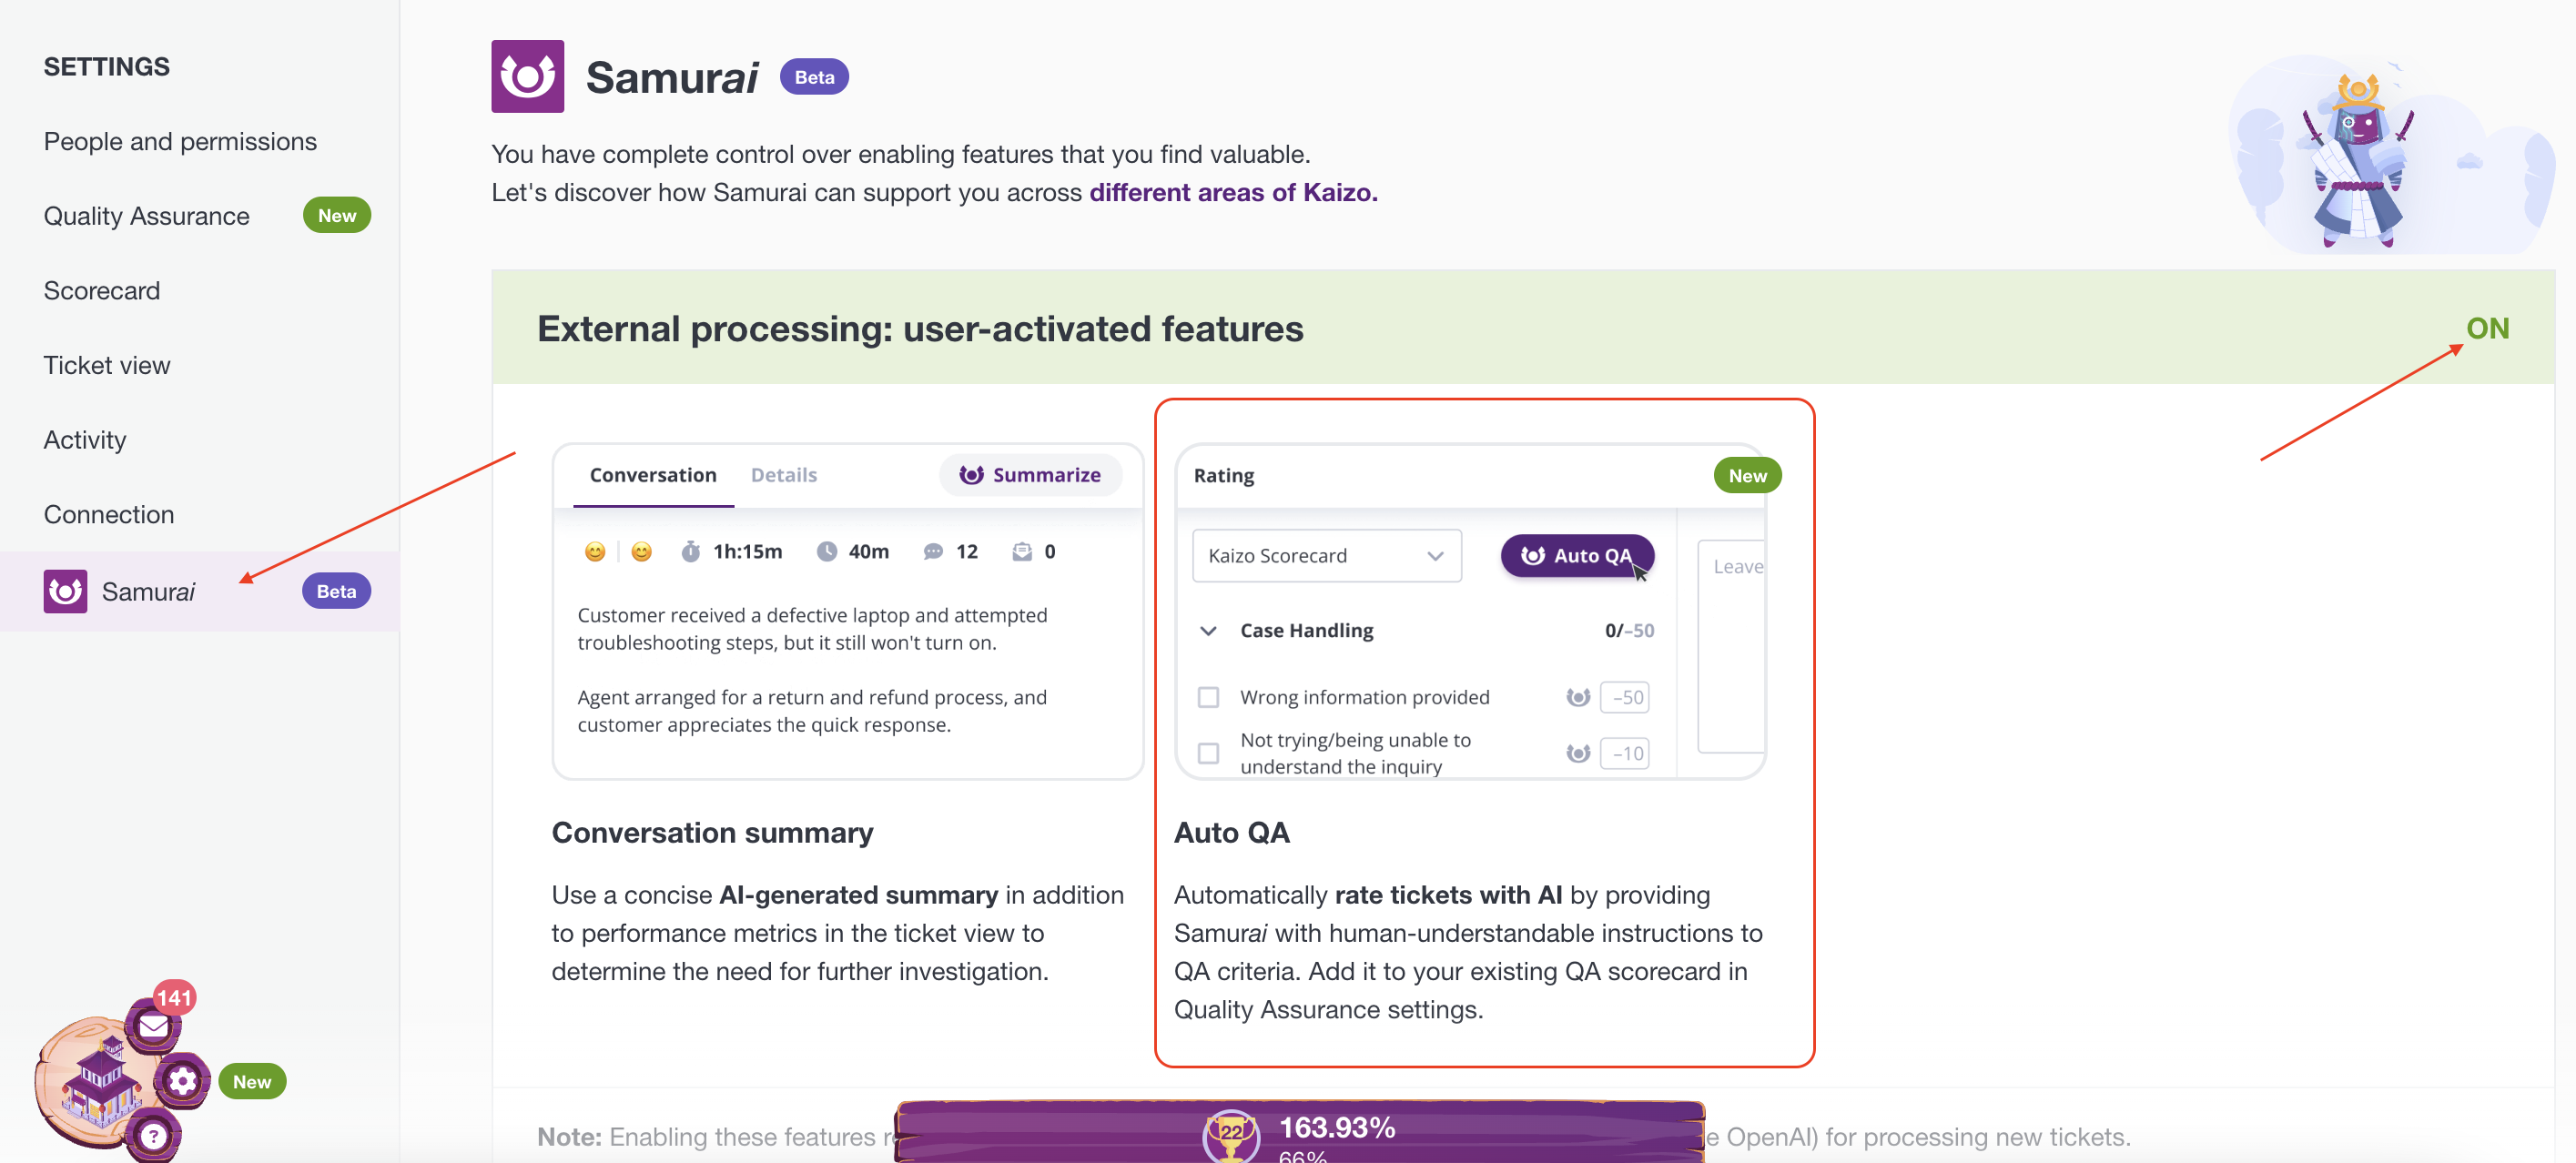Switch to the Details tab
2576x1163 pixels.
tap(783, 475)
